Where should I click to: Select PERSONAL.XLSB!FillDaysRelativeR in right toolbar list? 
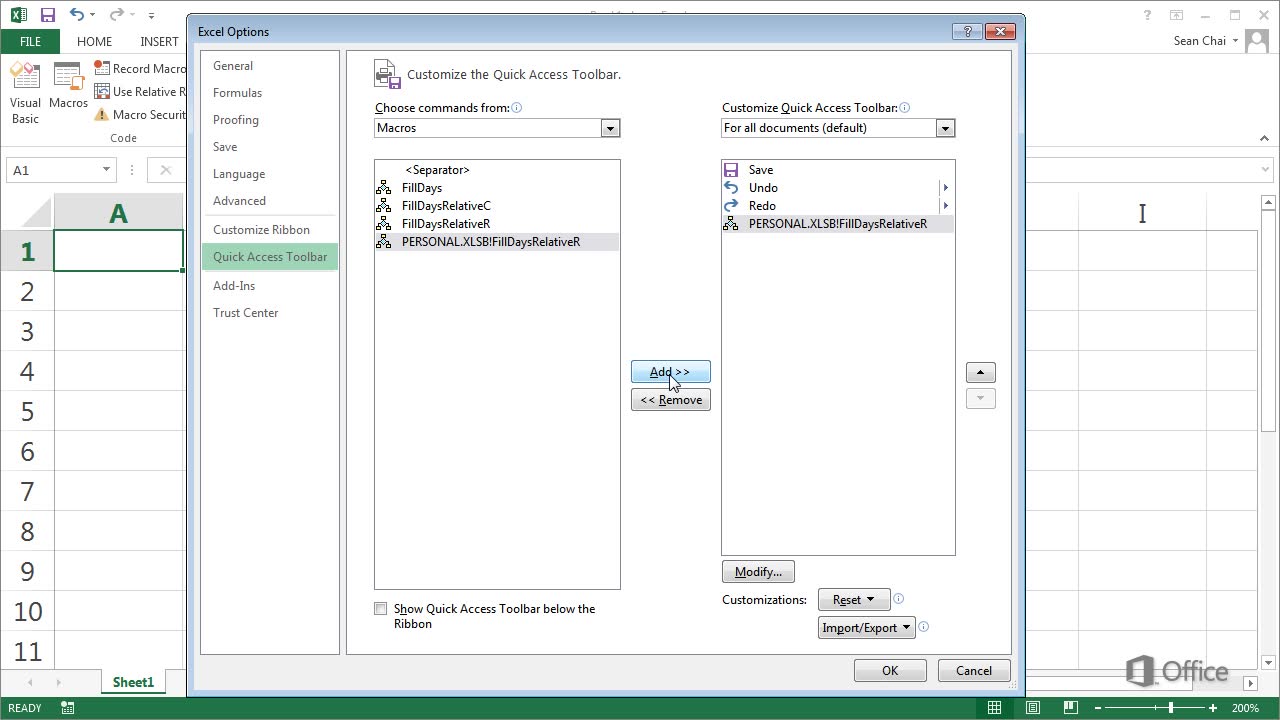point(838,224)
